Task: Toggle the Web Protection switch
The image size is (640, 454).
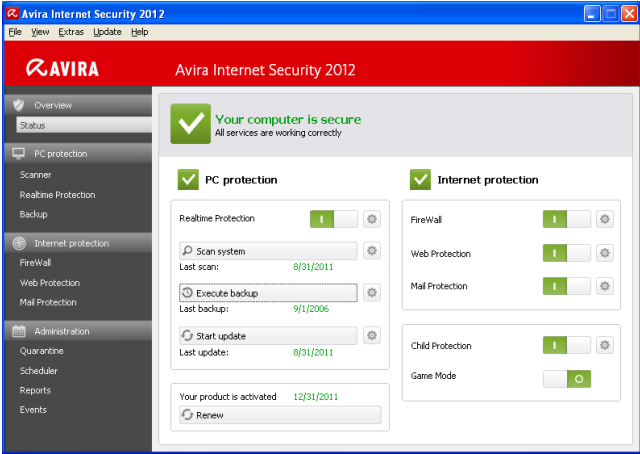Action: coord(567,253)
